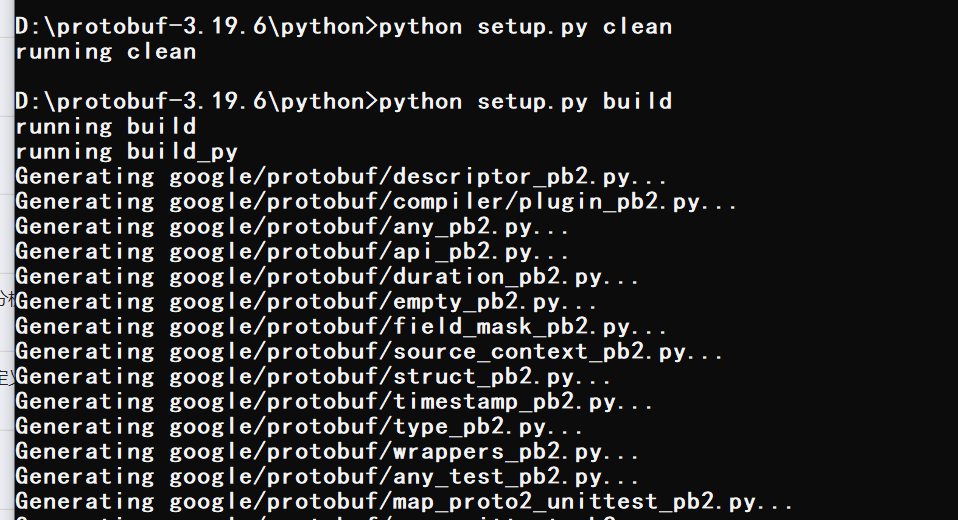This screenshot has height=520, width=958.
Task: Select the duration_pb2.py generating line
Action: [x=327, y=277]
